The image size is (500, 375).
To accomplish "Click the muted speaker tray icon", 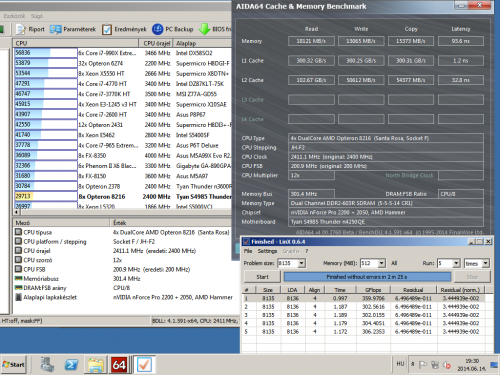I will [447, 365].
